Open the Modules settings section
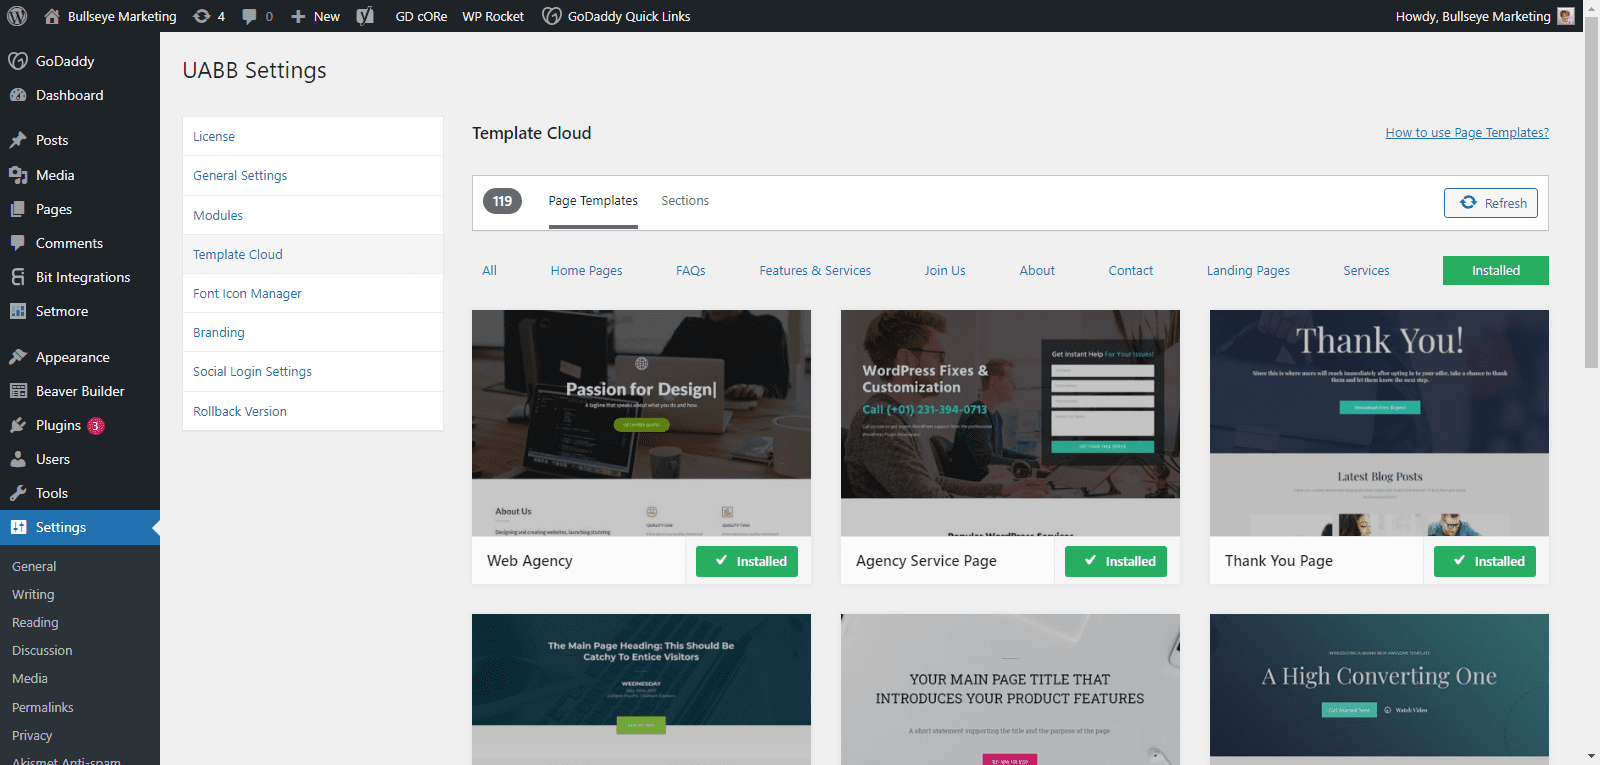This screenshot has width=1600, height=765. pyautogui.click(x=313, y=215)
